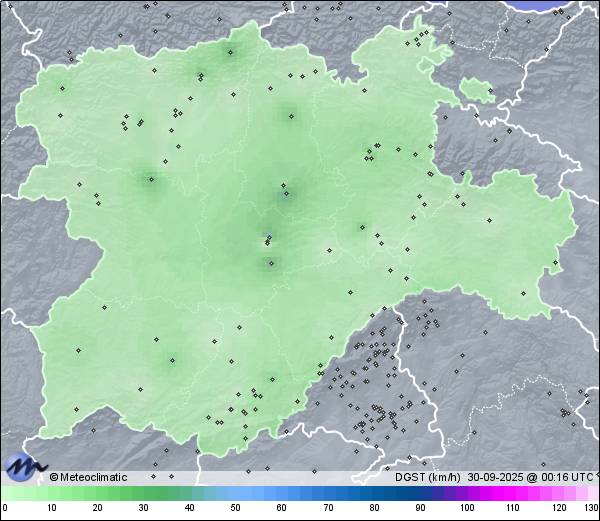Click the light green swatch at 10

click(x=52, y=493)
